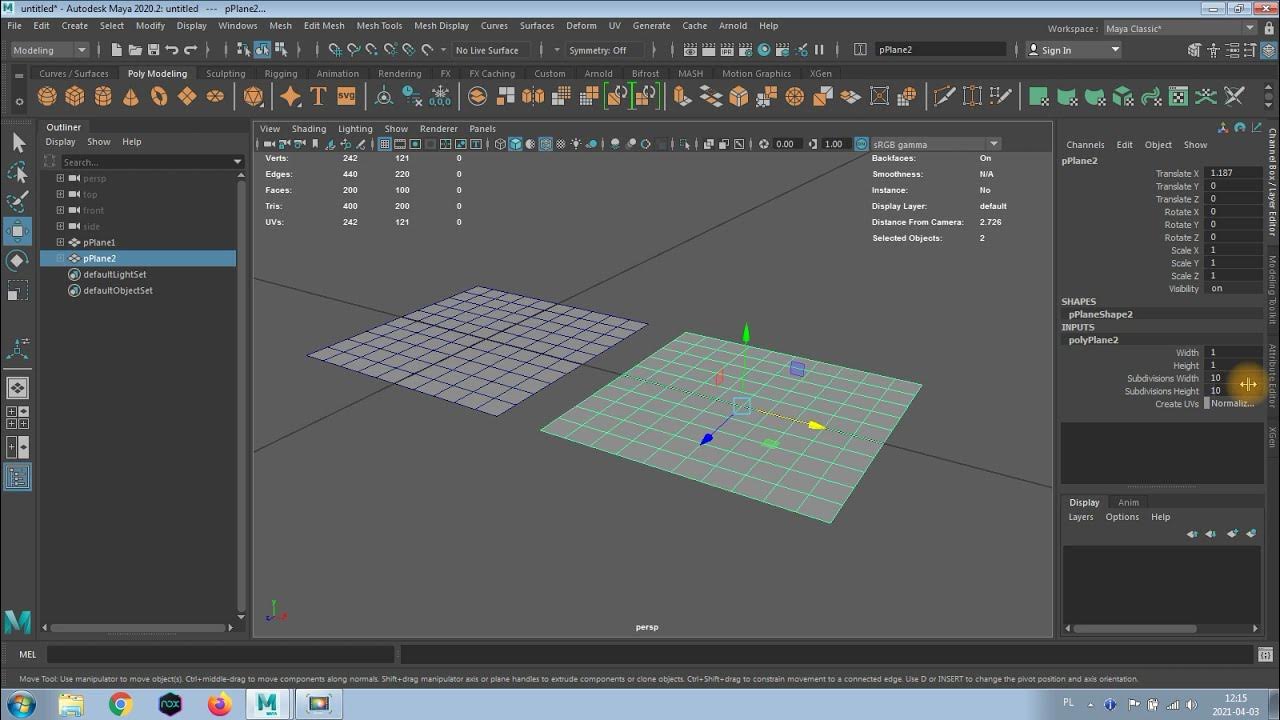Toggle viewport grid display icon
This screenshot has height=720, width=1280.
tap(384, 144)
